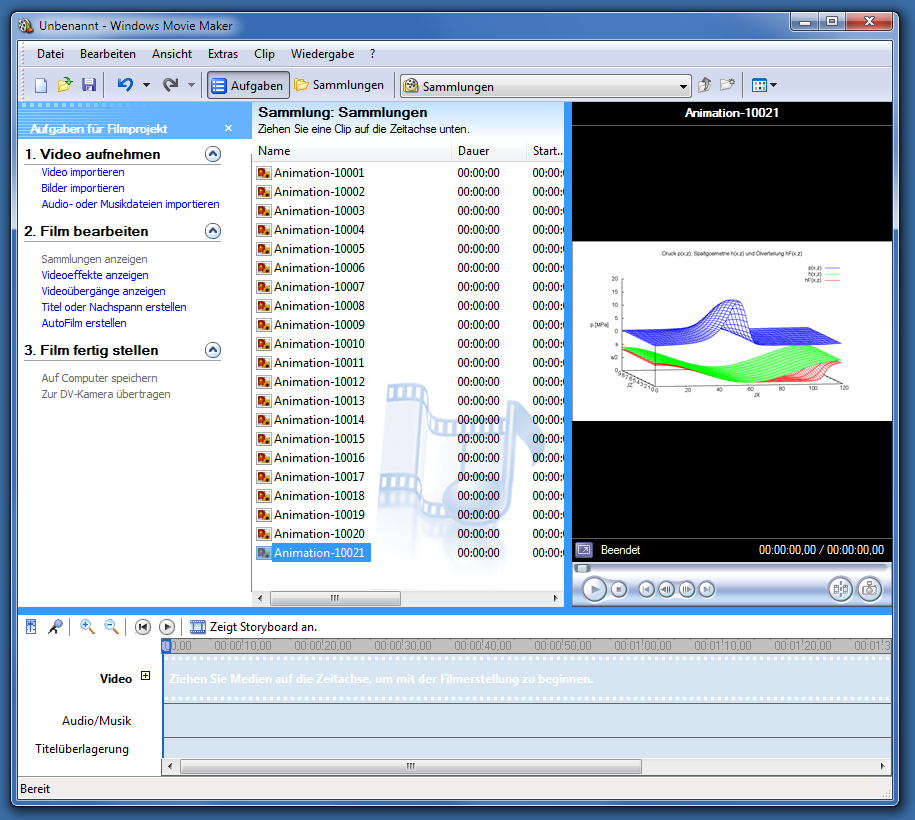Split the clip at the current frame

(x=841, y=589)
